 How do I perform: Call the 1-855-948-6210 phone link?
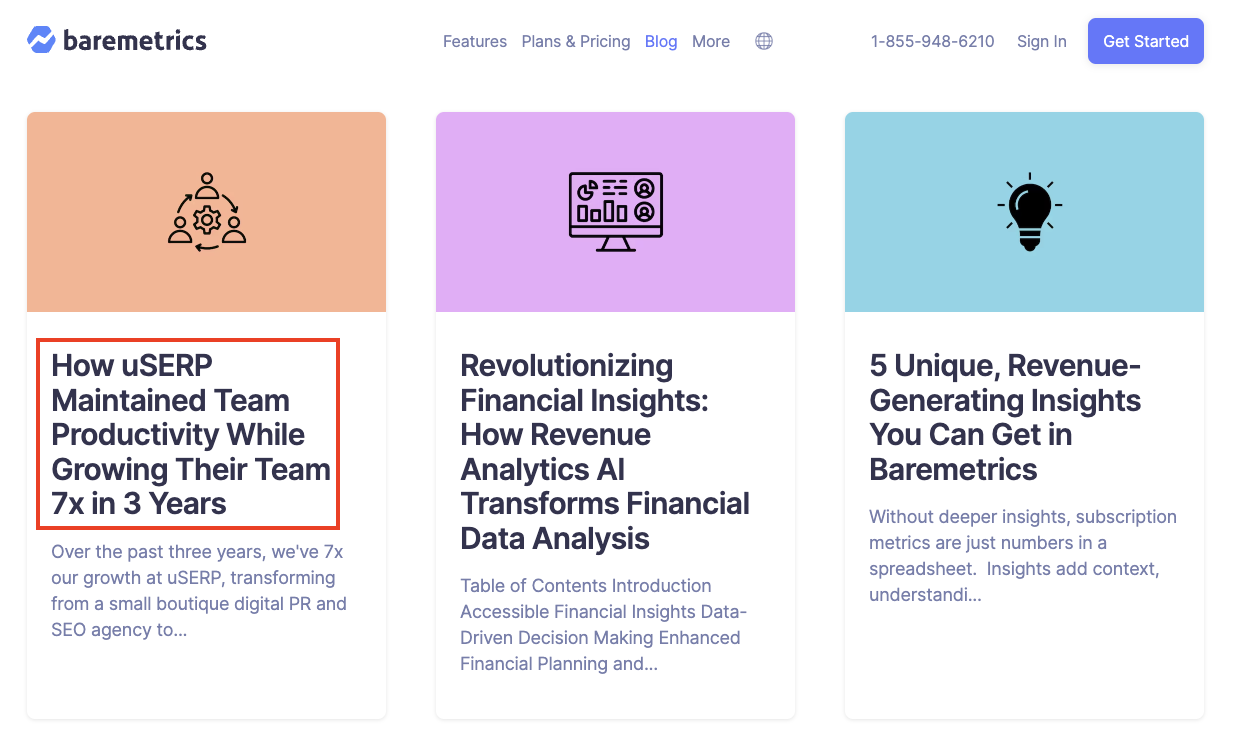point(933,41)
